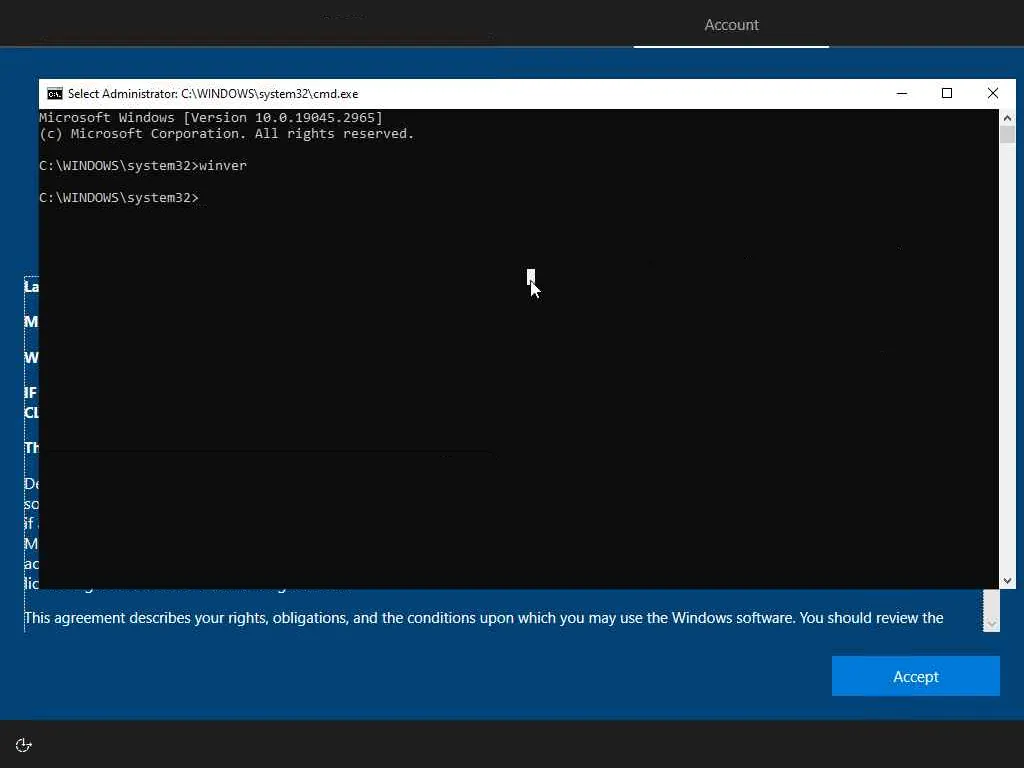The height and width of the screenshot is (768, 1024).
Task: Click the cmd.exe window title text
Action: coord(213,94)
